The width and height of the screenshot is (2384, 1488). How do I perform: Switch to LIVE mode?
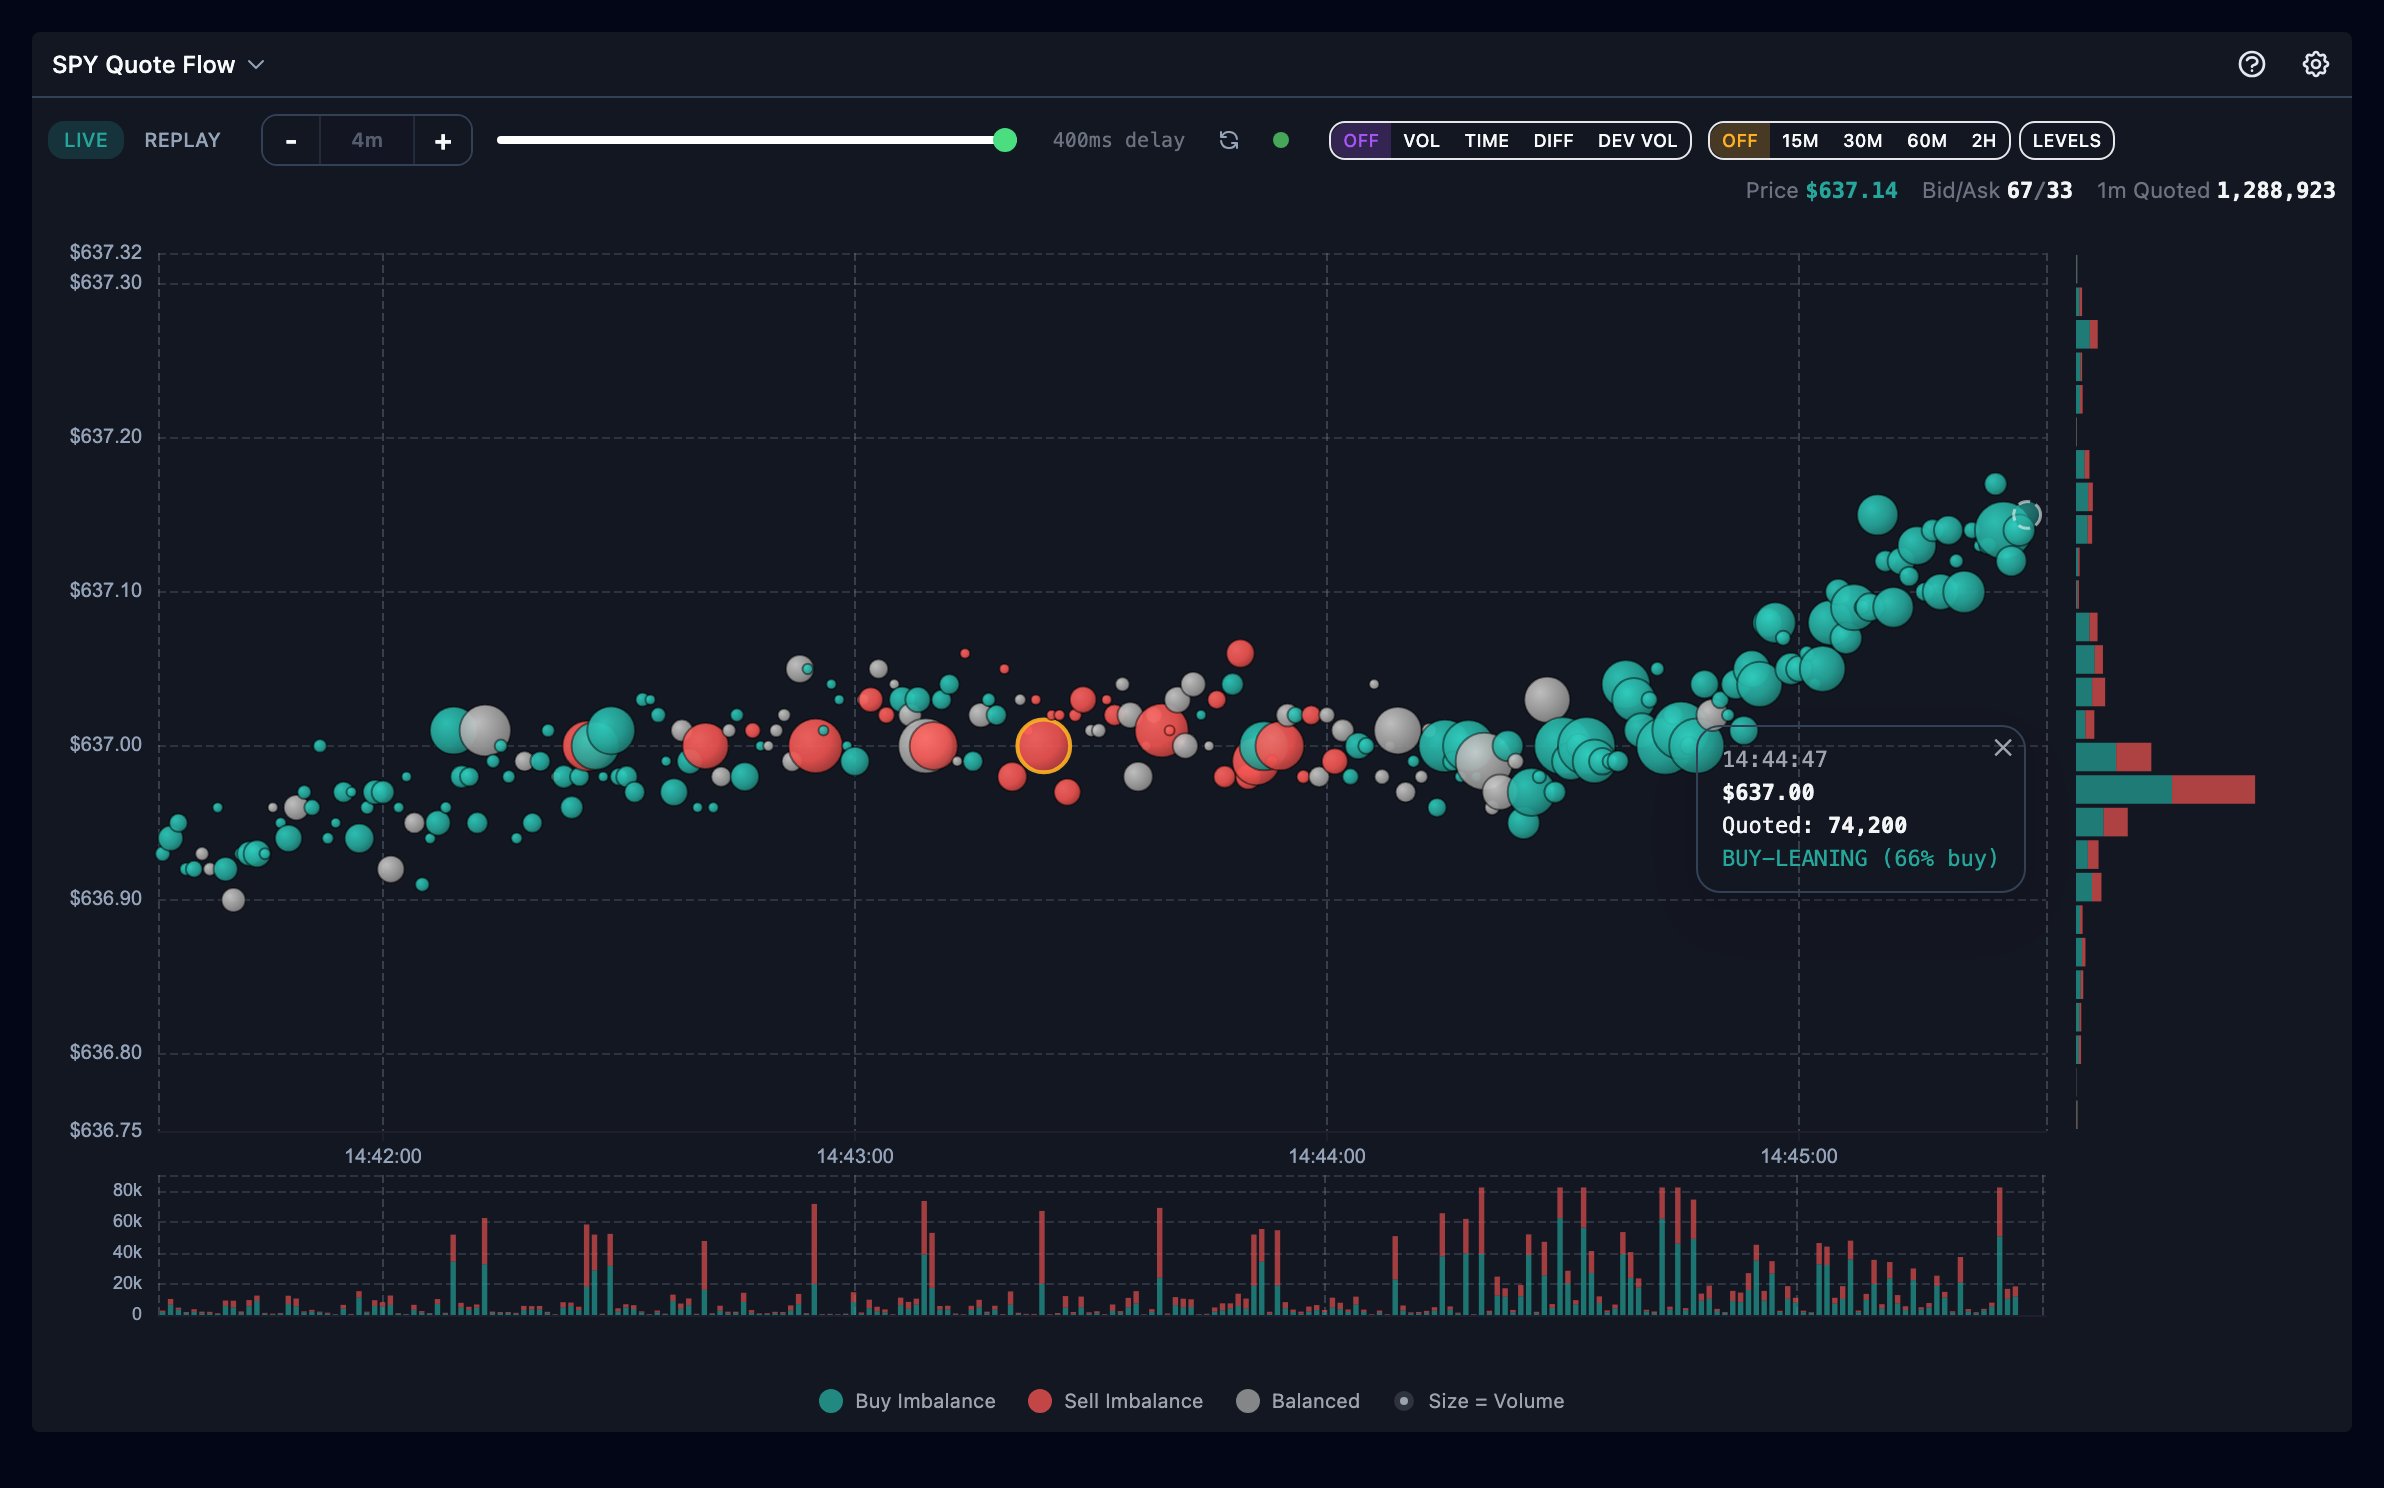coord(86,140)
